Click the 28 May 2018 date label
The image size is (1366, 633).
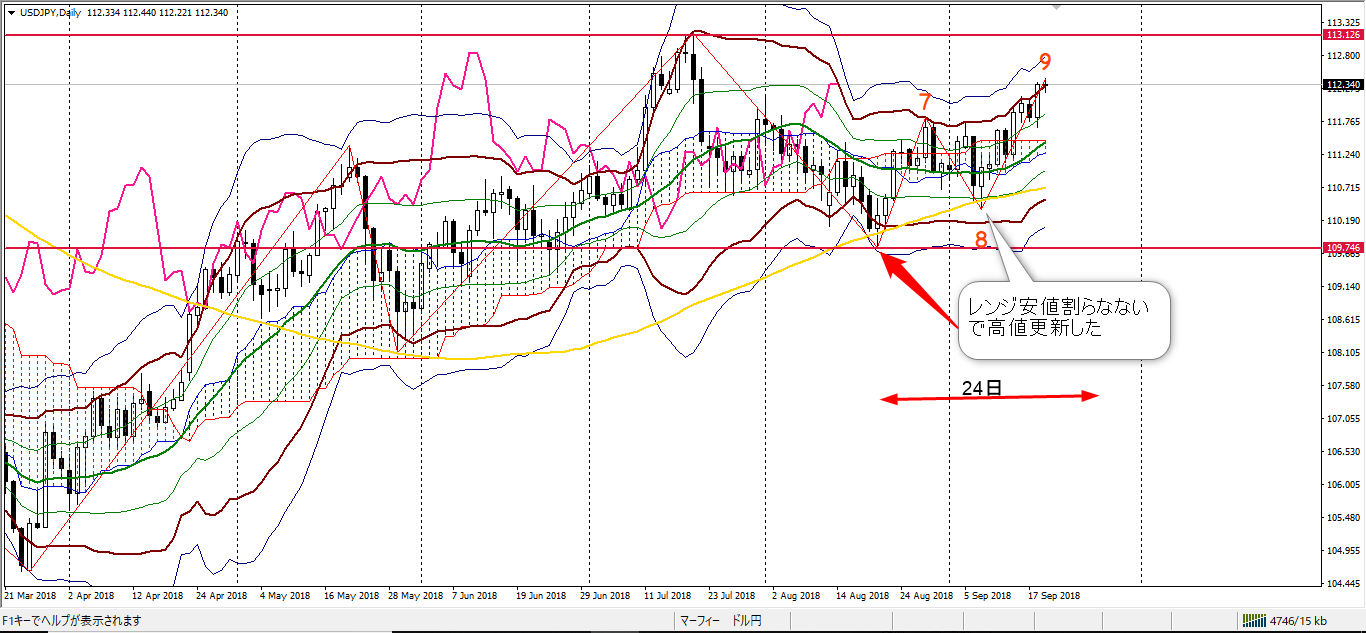[414, 595]
